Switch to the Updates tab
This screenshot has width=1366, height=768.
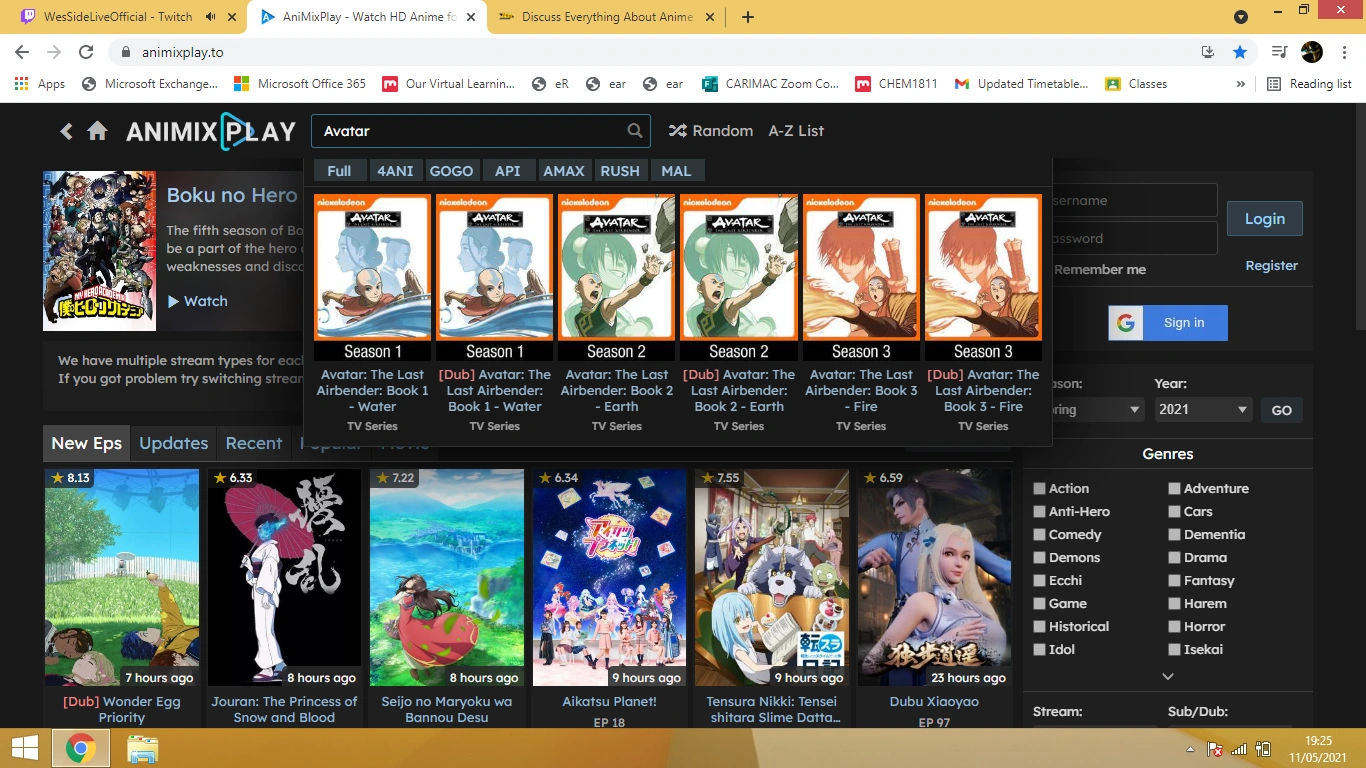click(x=173, y=443)
